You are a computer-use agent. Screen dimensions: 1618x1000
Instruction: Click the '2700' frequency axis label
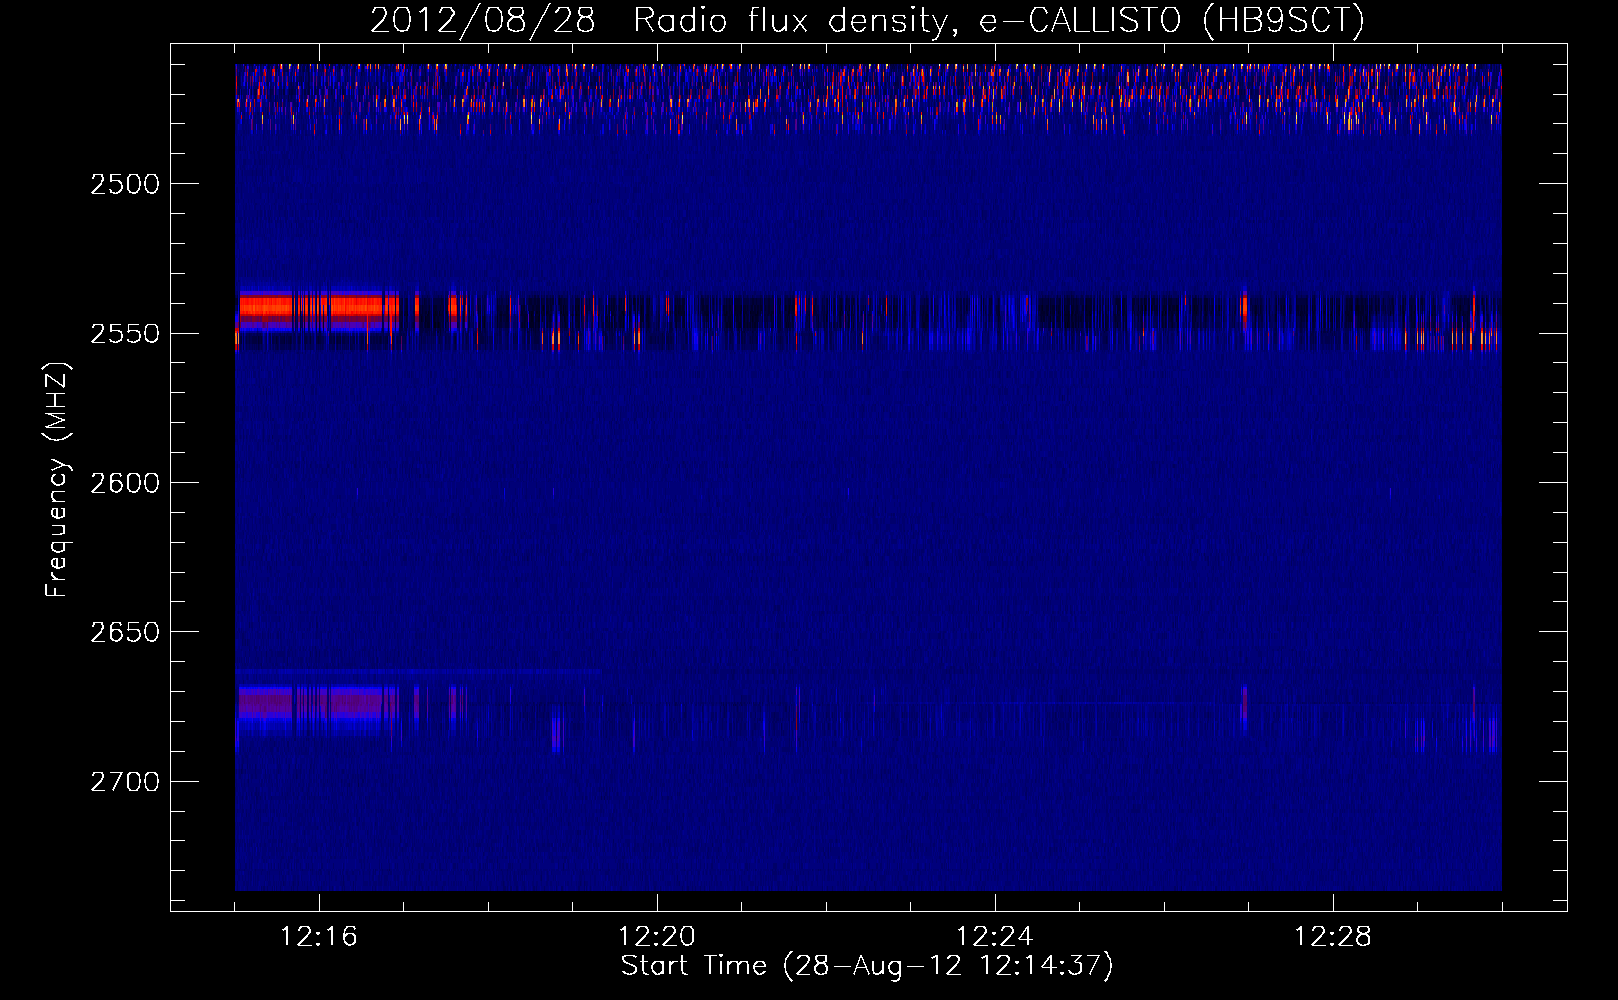coord(124,781)
